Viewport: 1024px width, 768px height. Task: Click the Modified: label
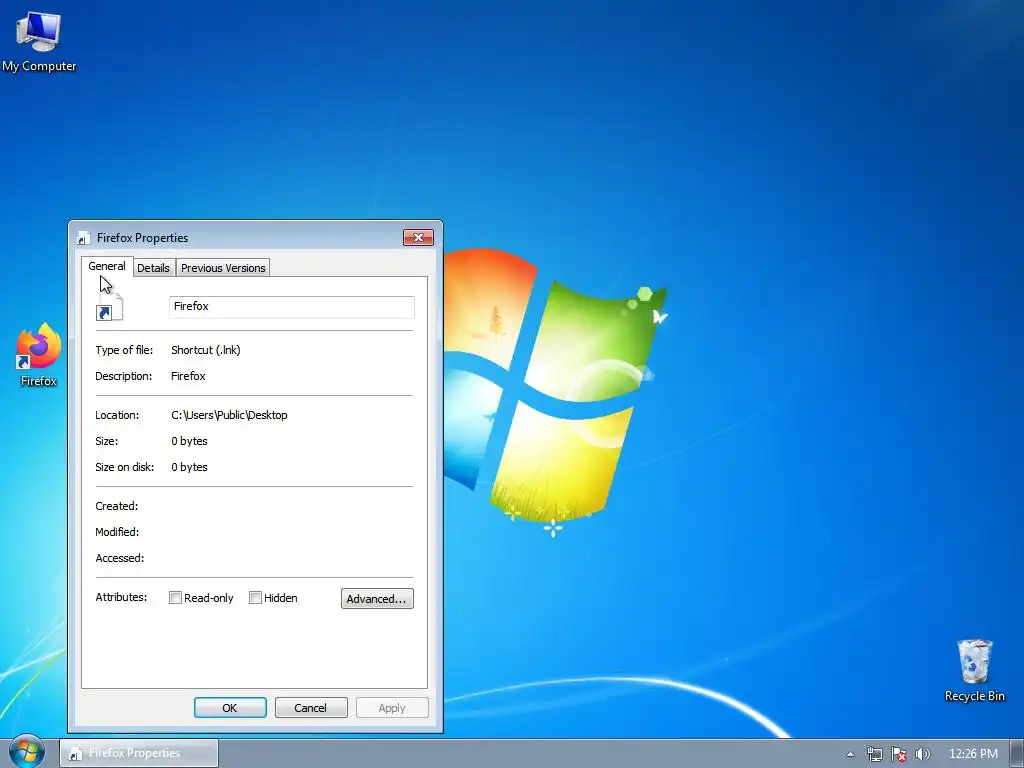pos(118,532)
